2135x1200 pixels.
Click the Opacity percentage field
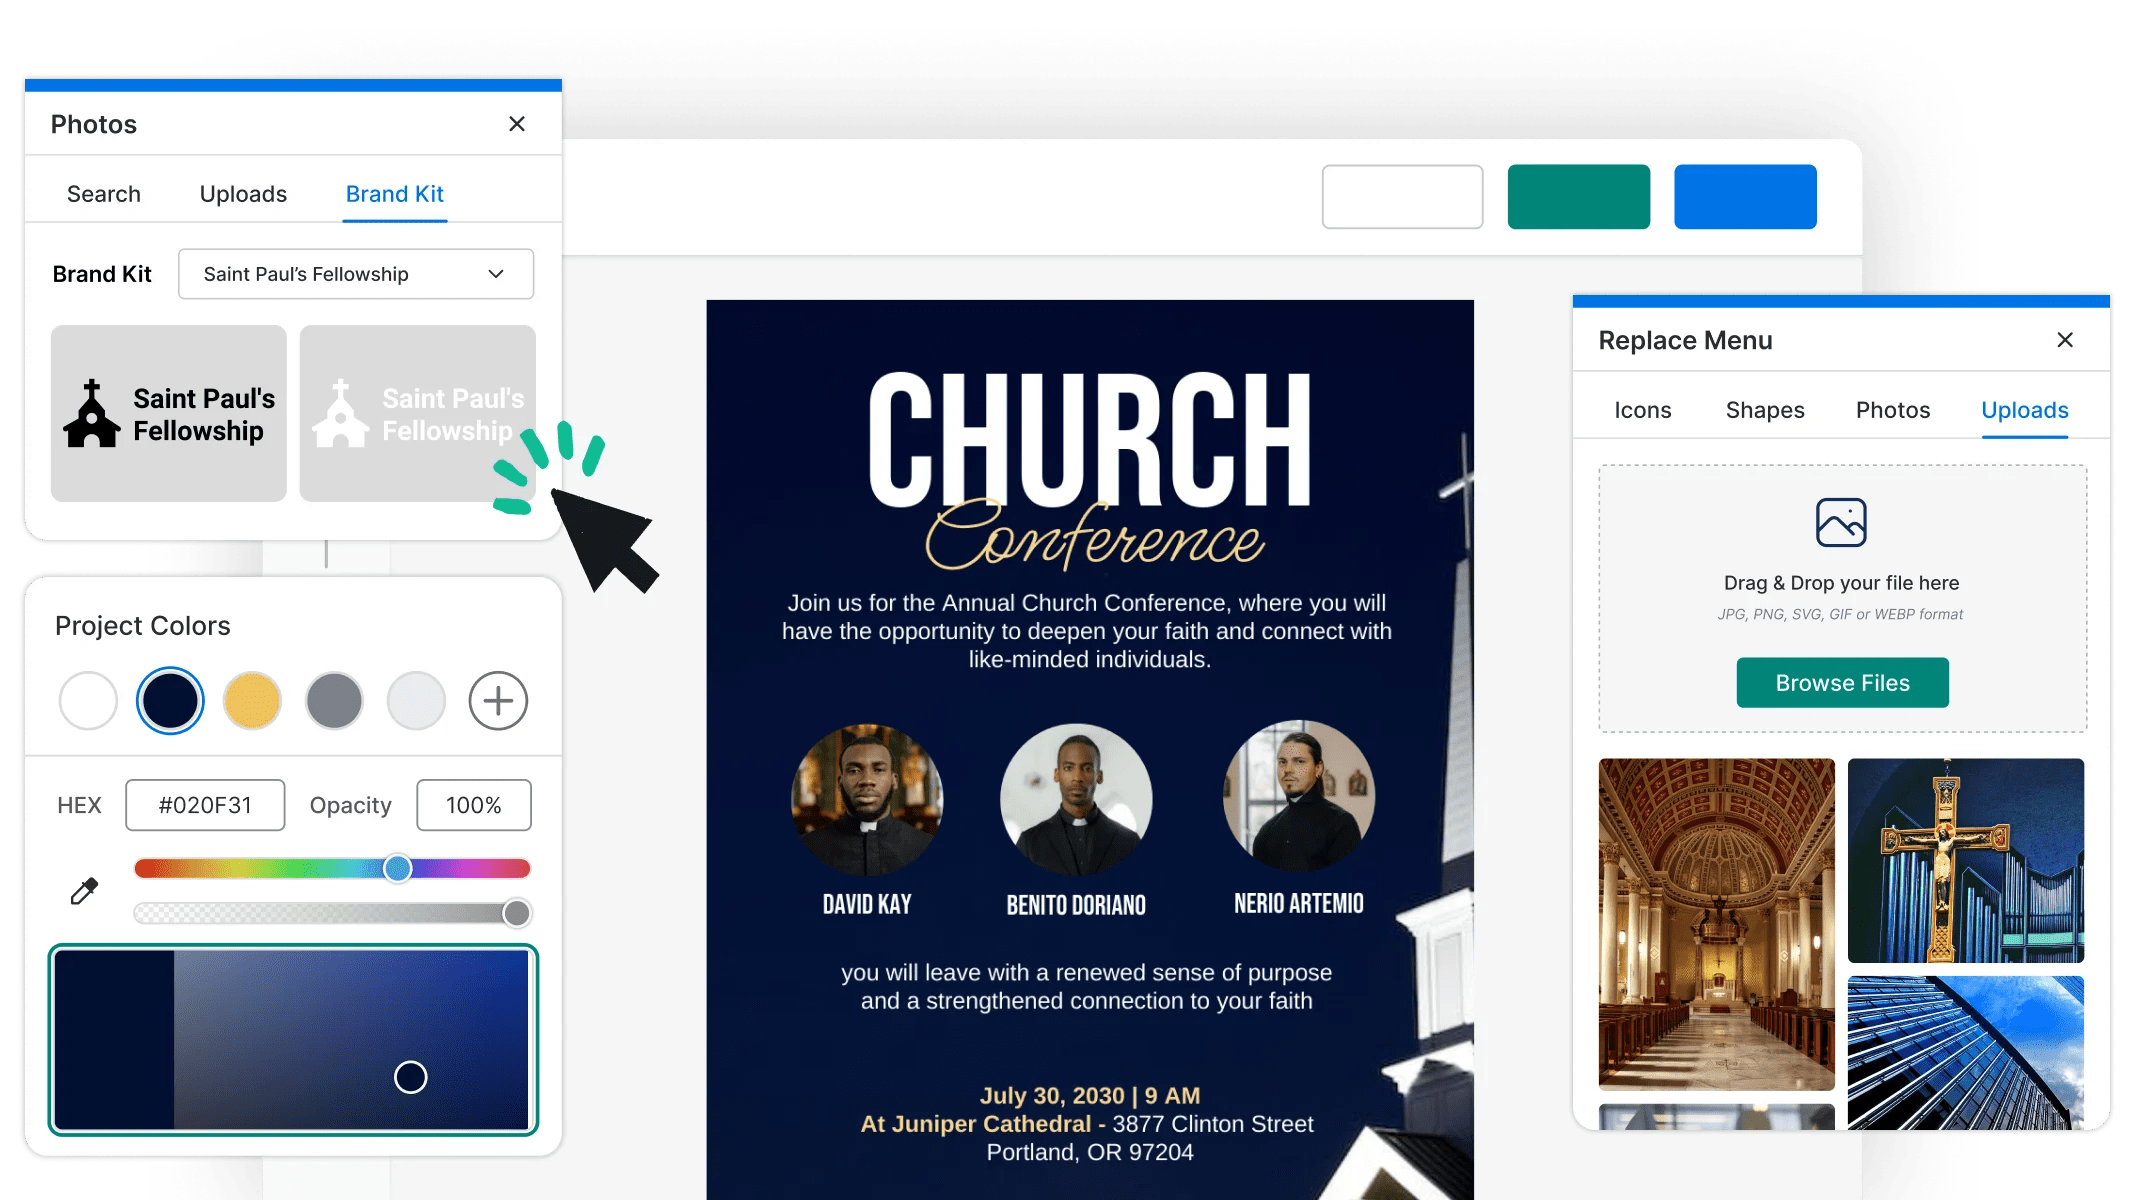[473, 805]
